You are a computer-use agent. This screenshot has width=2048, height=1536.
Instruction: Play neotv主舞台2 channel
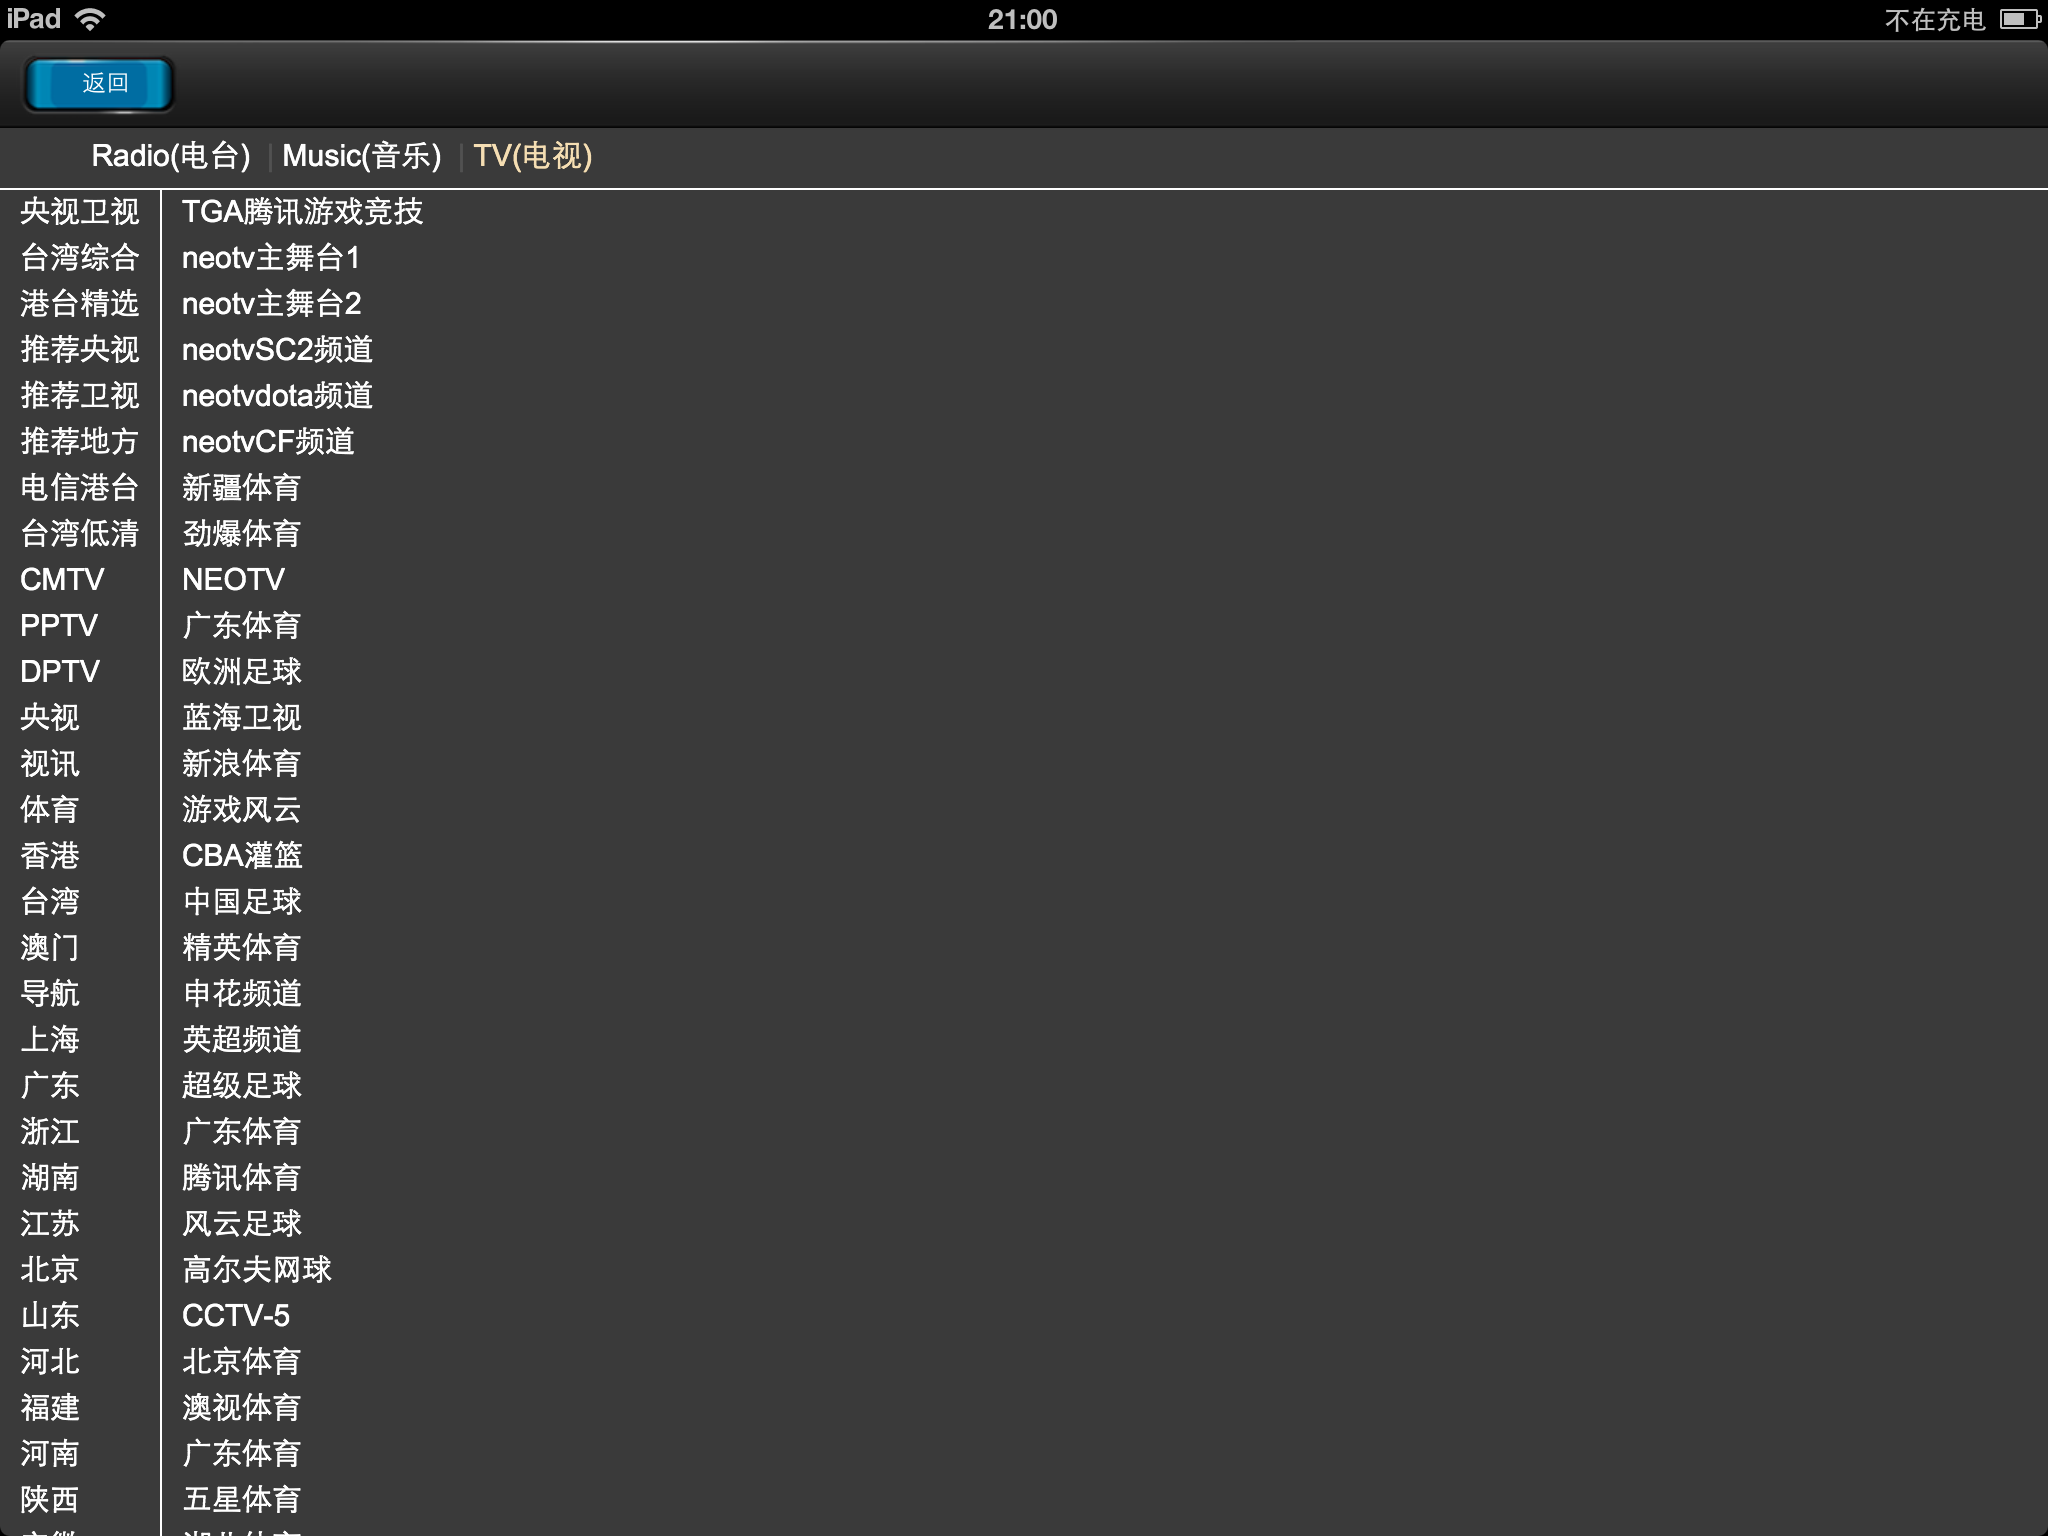272,304
